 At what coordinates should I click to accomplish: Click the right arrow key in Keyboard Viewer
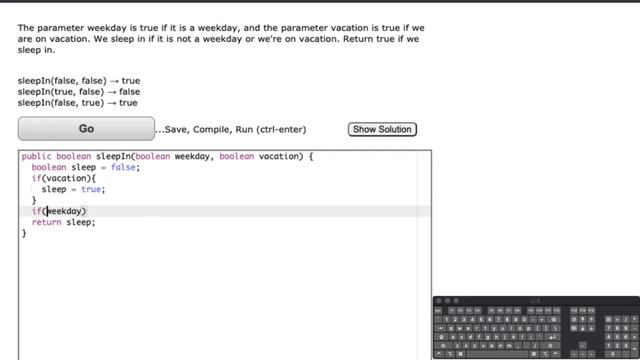click(591, 354)
